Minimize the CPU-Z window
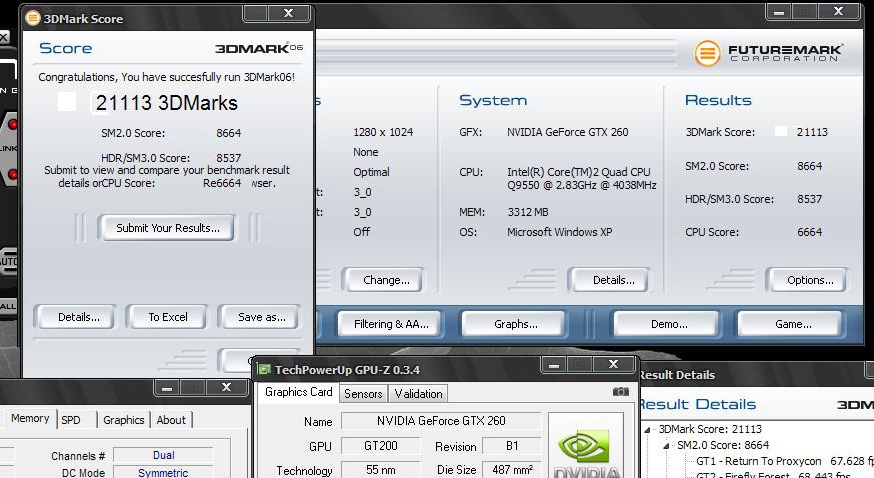The width and height of the screenshot is (874, 478). pos(167,388)
